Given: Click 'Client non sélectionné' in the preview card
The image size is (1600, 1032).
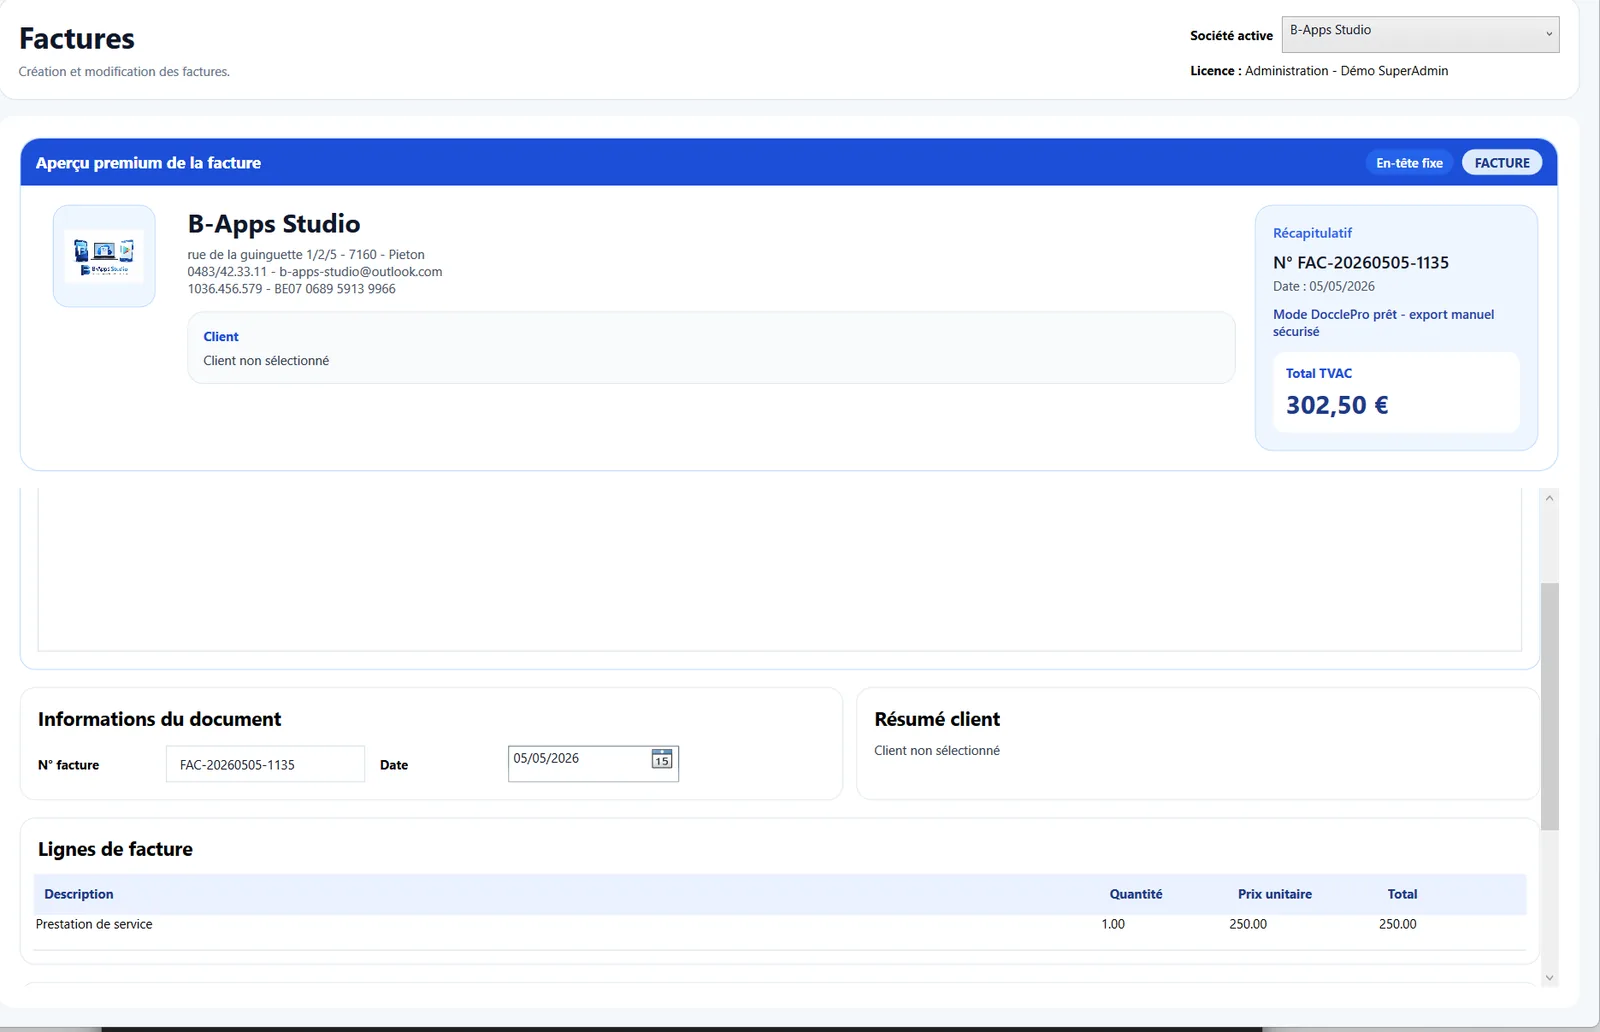Looking at the screenshot, I should (266, 361).
